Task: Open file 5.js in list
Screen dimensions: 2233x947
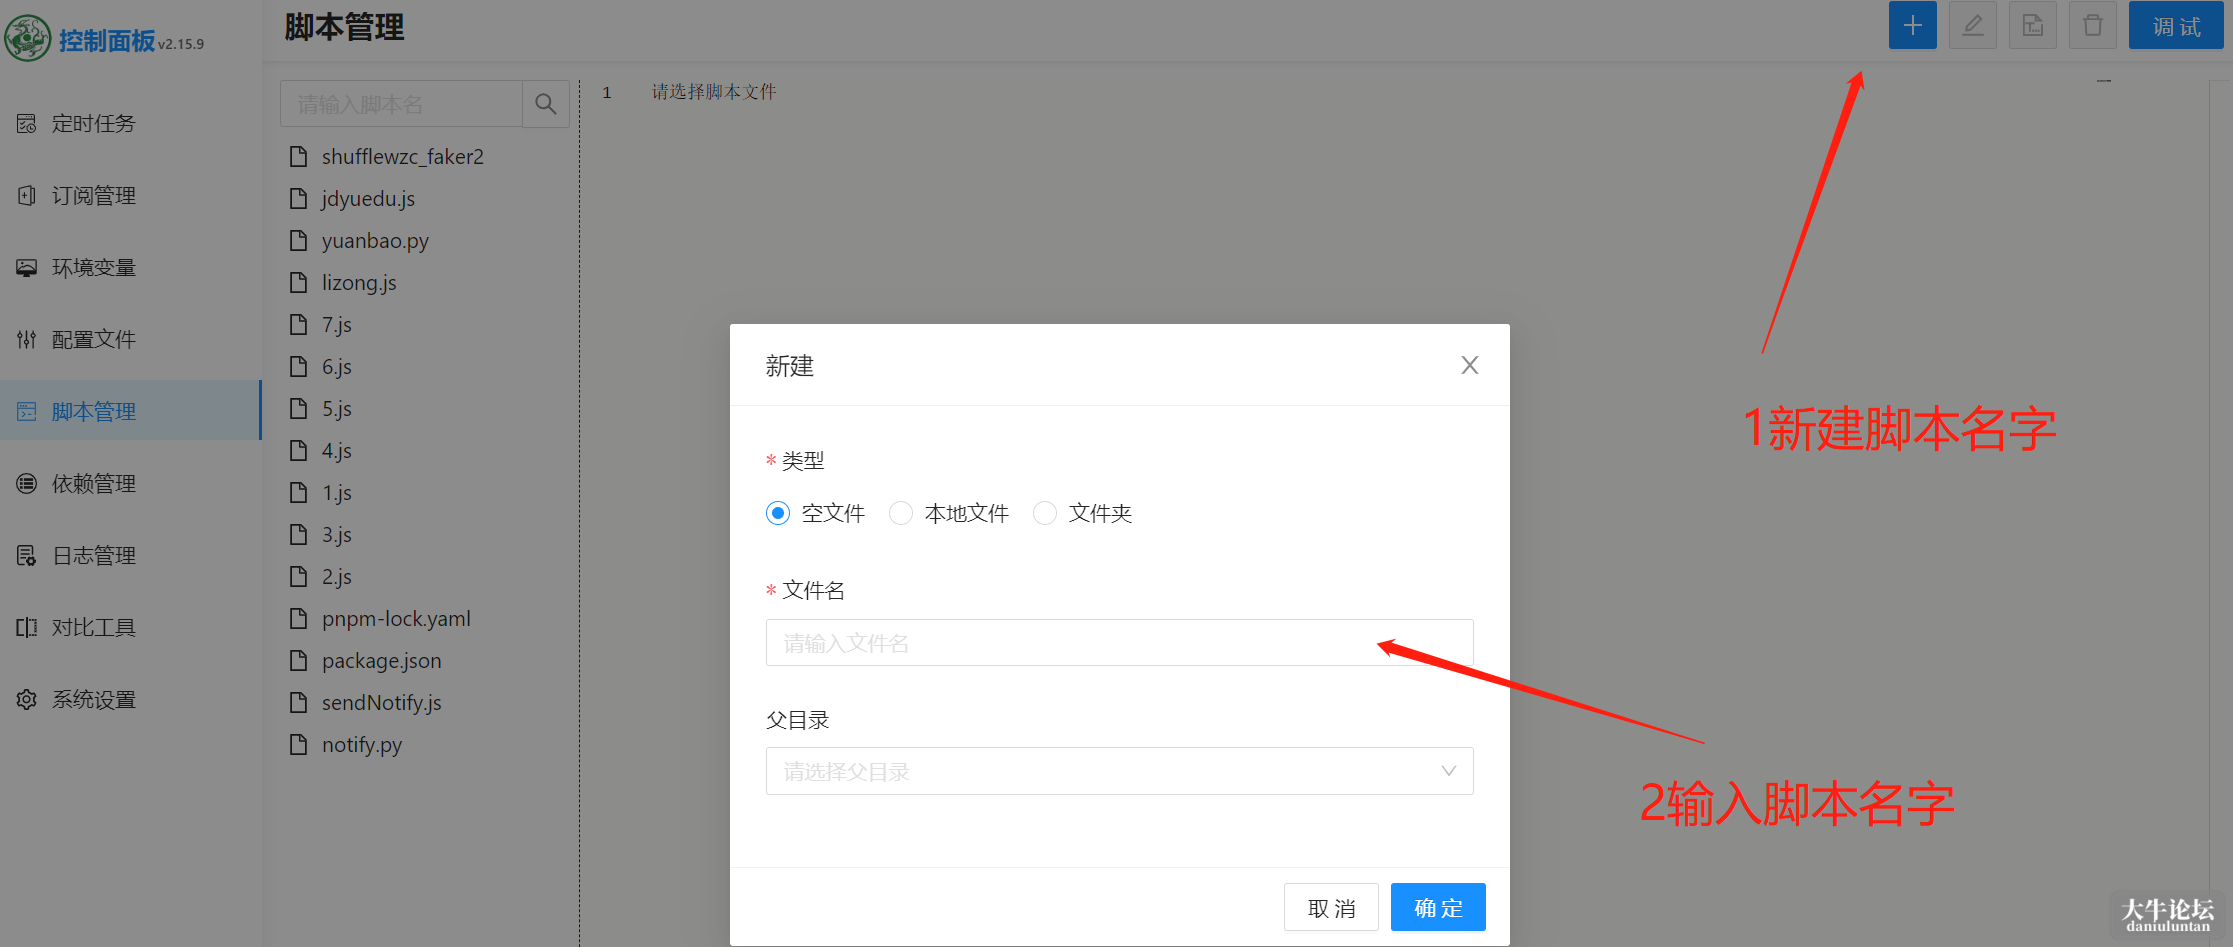Action: 337,409
